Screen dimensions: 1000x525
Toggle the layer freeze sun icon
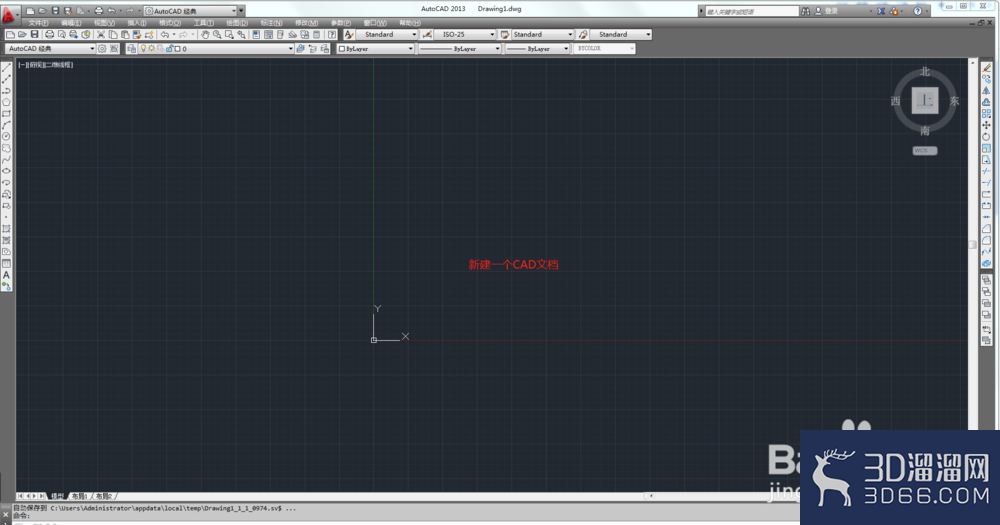152,48
